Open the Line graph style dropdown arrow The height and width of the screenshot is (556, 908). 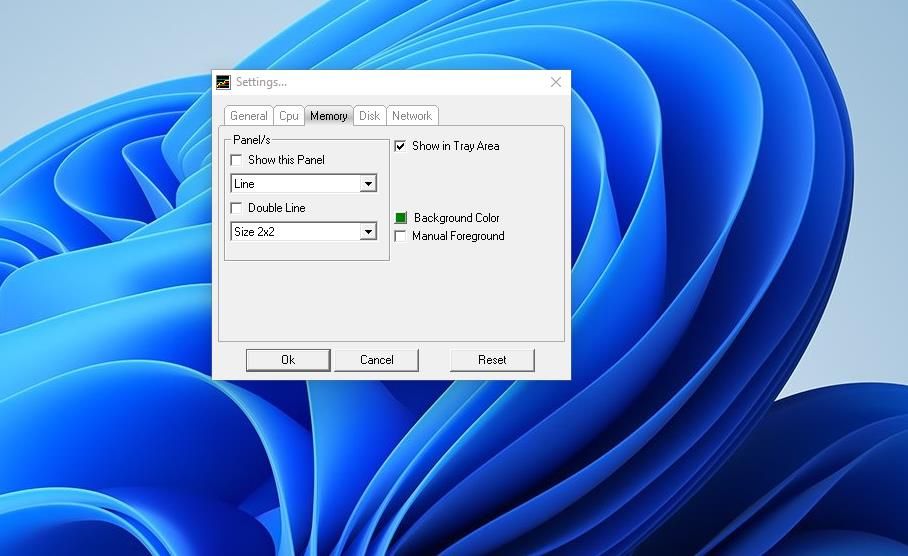click(368, 184)
